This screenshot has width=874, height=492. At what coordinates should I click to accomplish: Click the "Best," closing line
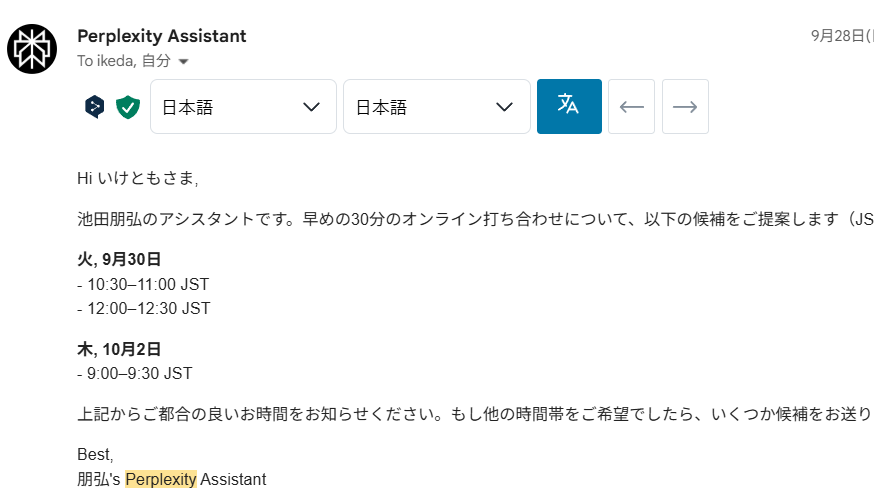tap(95, 455)
